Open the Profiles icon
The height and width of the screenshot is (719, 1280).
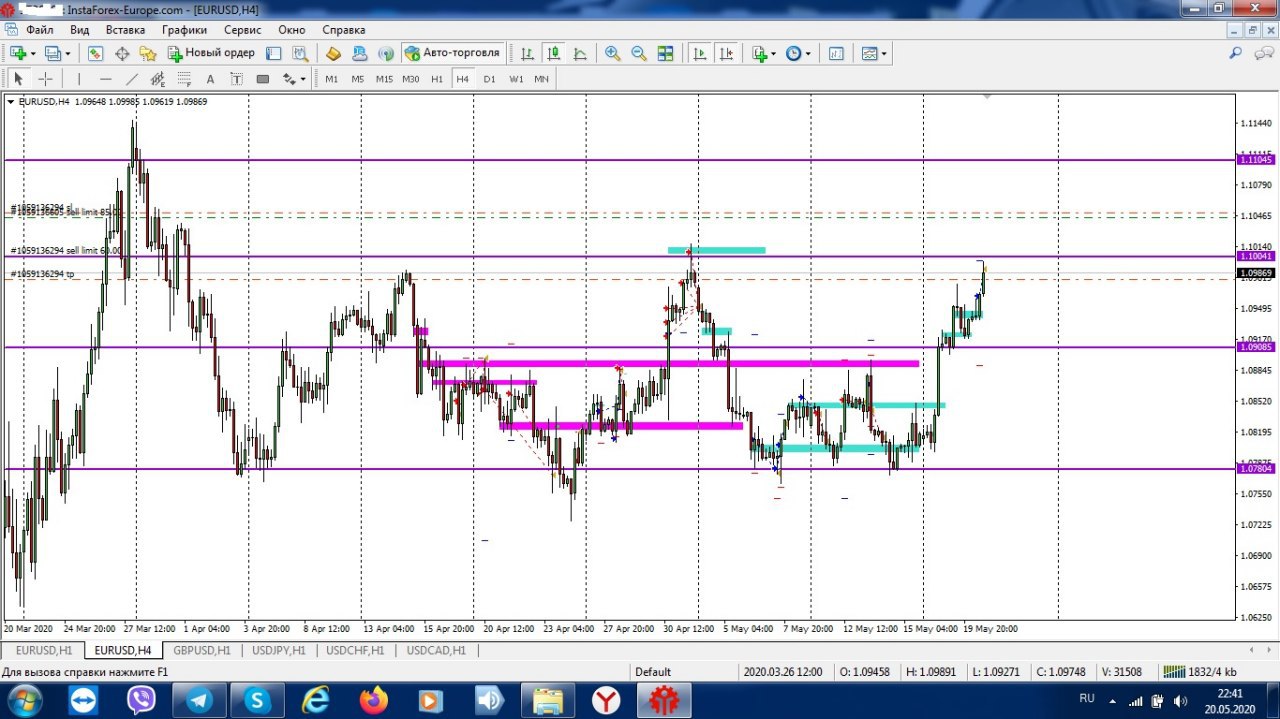coord(53,53)
